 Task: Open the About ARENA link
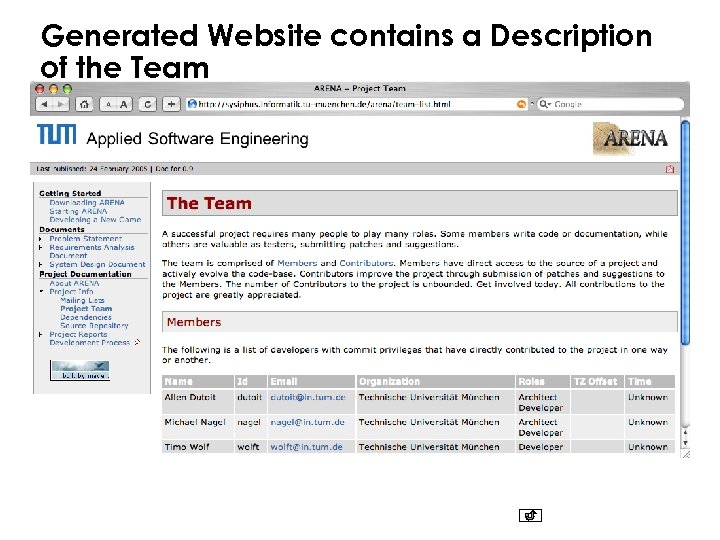pyautogui.click(x=74, y=283)
